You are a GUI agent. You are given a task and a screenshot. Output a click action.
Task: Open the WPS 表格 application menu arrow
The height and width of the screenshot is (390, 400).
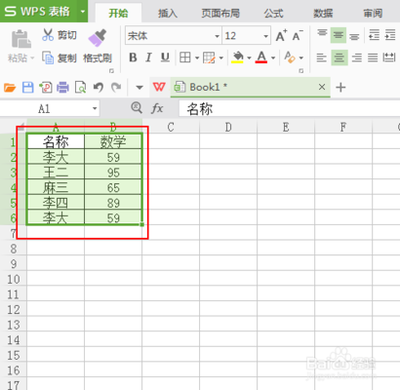click(82, 11)
